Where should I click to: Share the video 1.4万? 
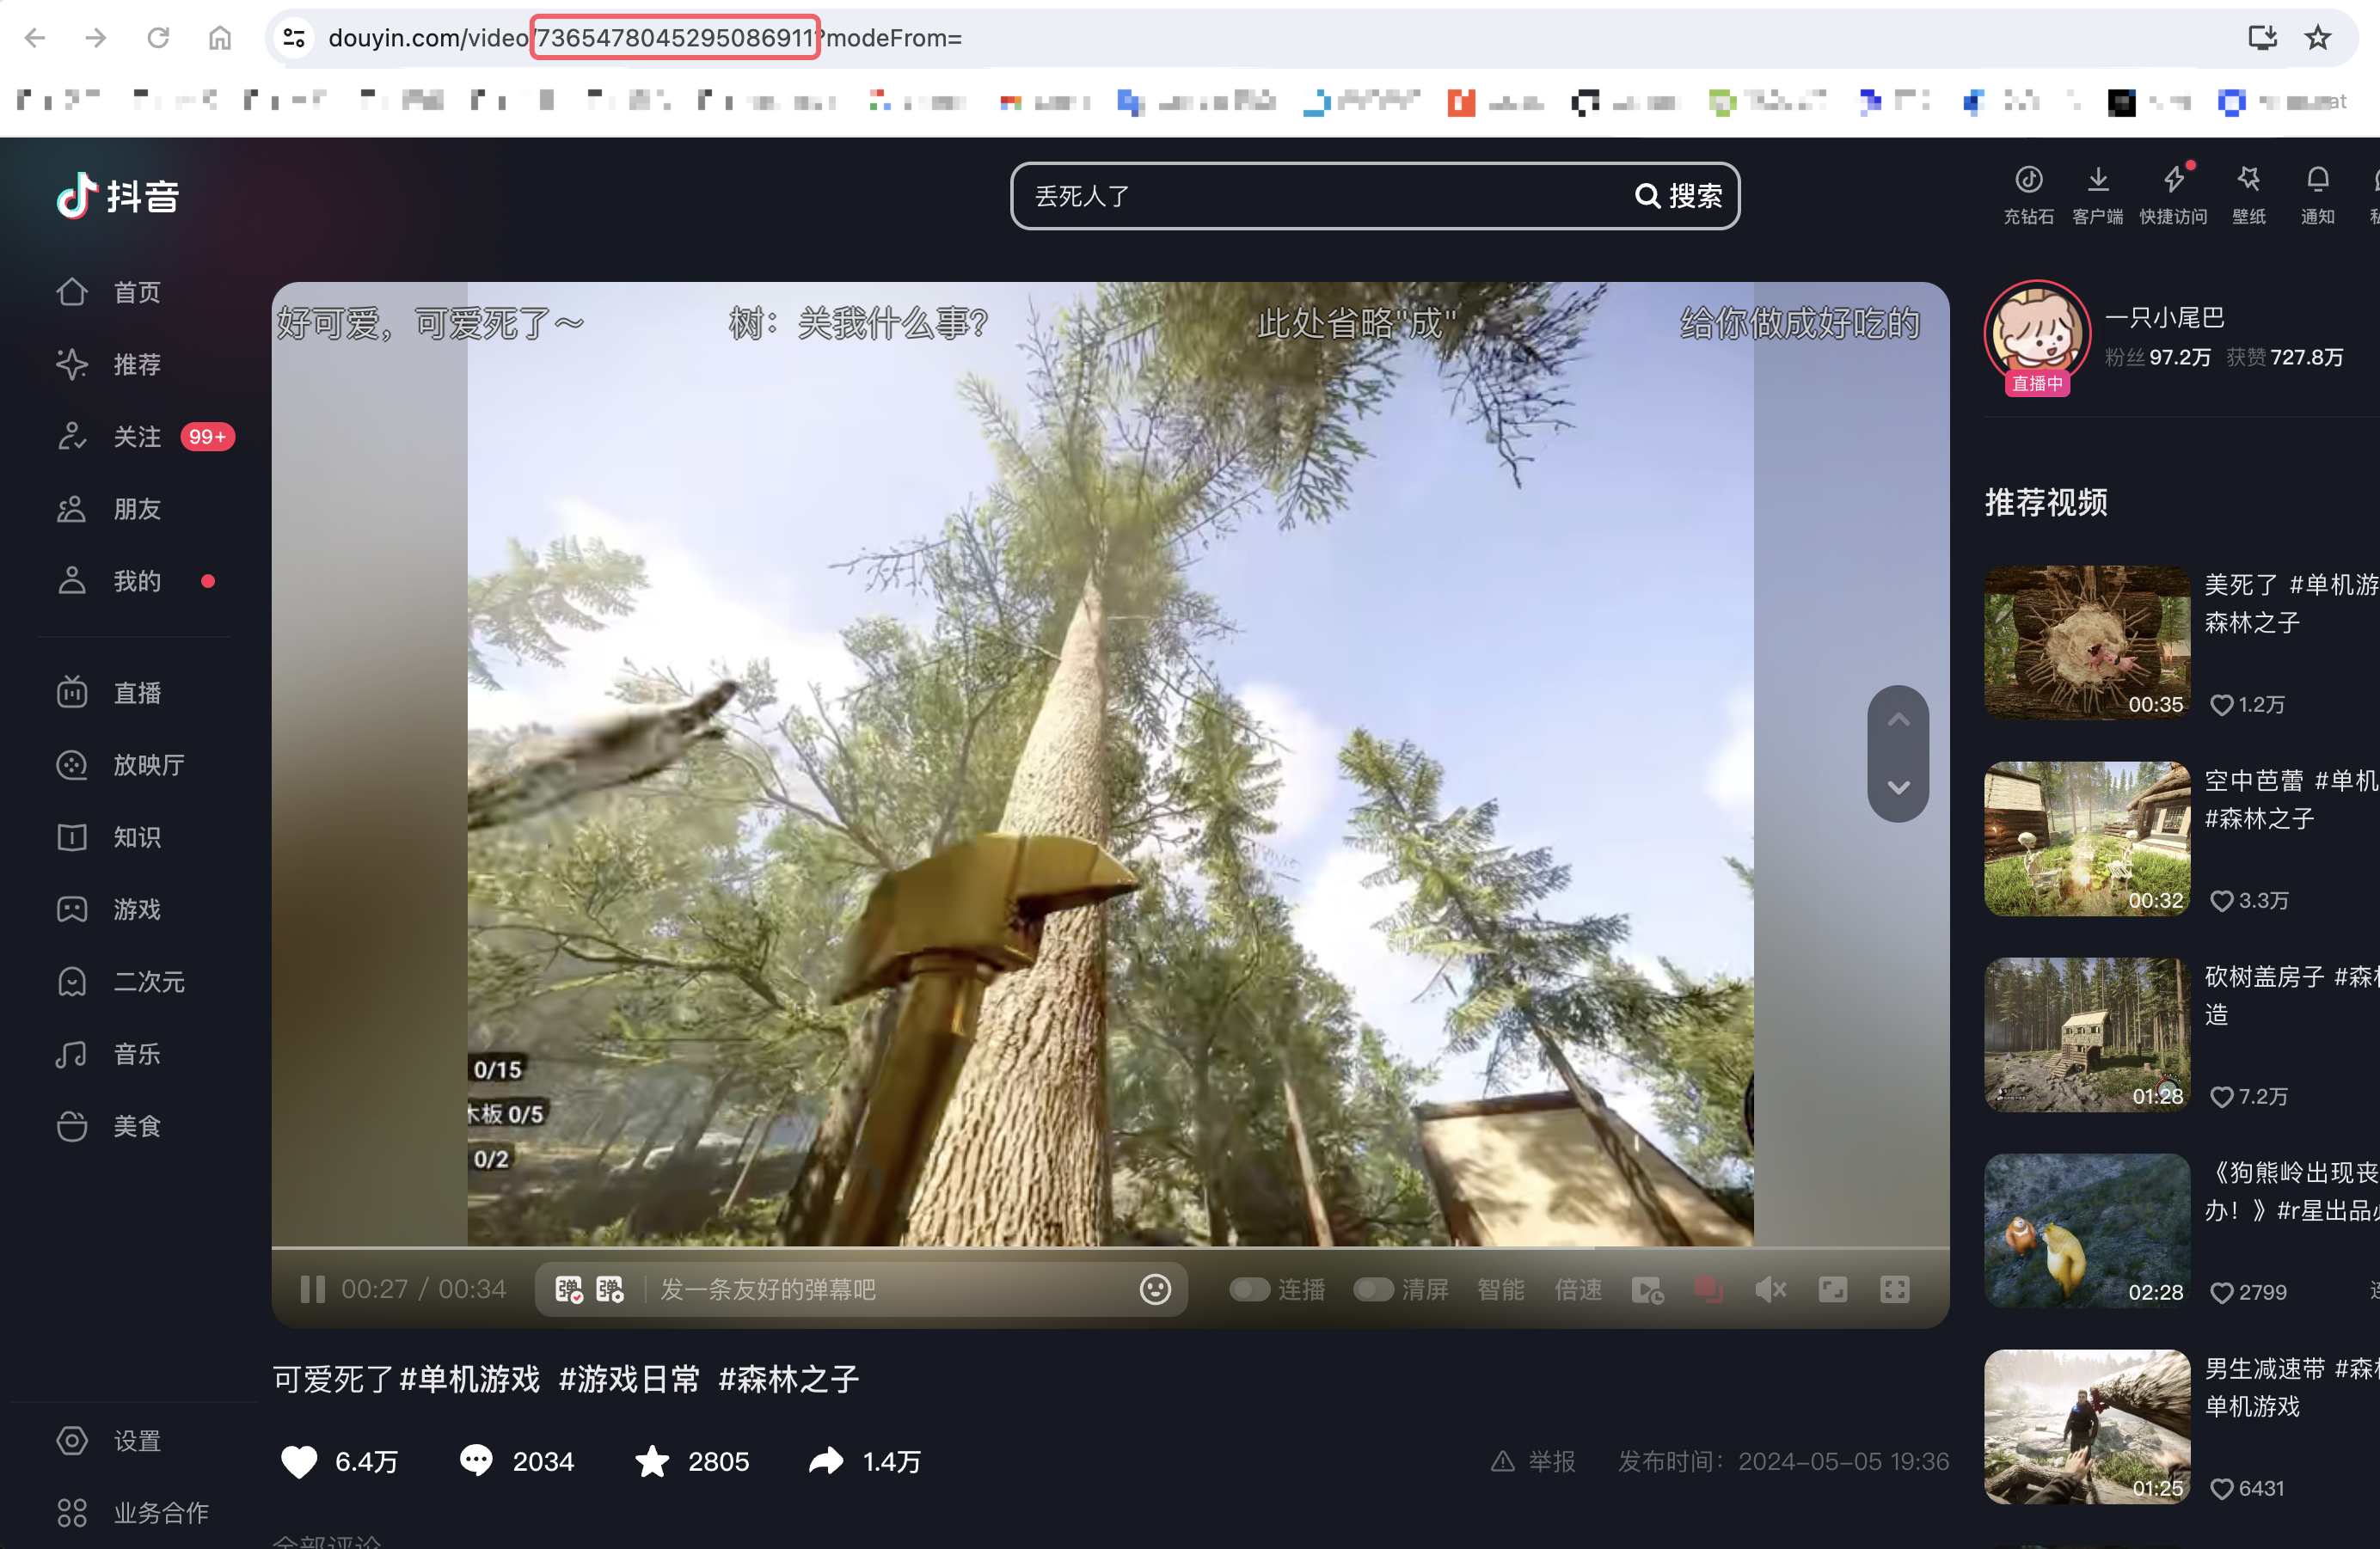(x=865, y=1461)
